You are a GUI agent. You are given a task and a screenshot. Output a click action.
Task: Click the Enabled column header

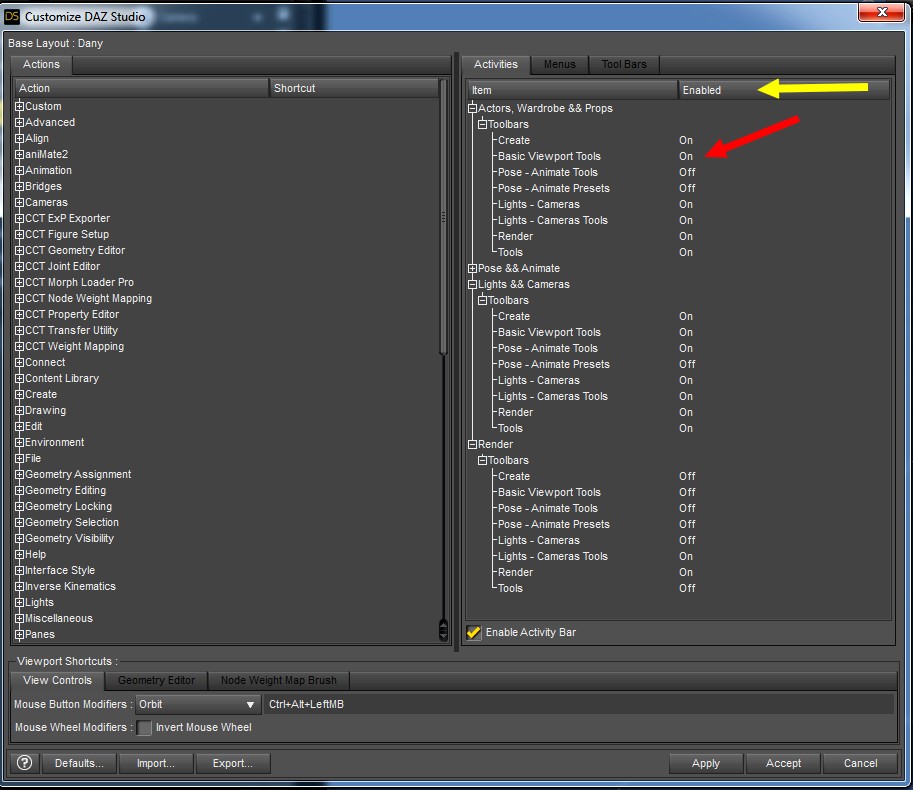coord(784,90)
